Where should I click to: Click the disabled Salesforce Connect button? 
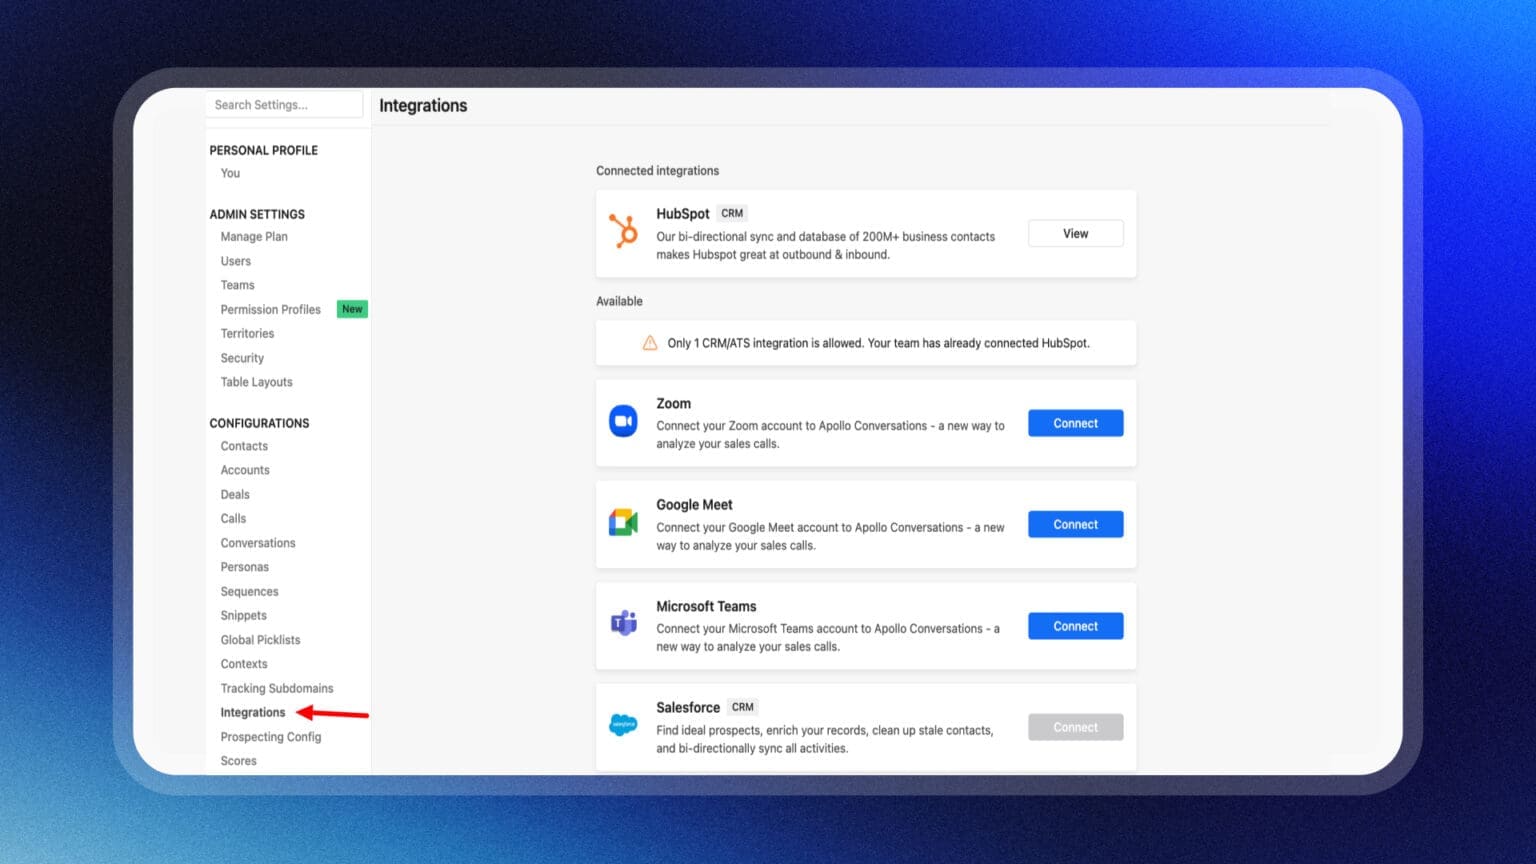point(1075,727)
